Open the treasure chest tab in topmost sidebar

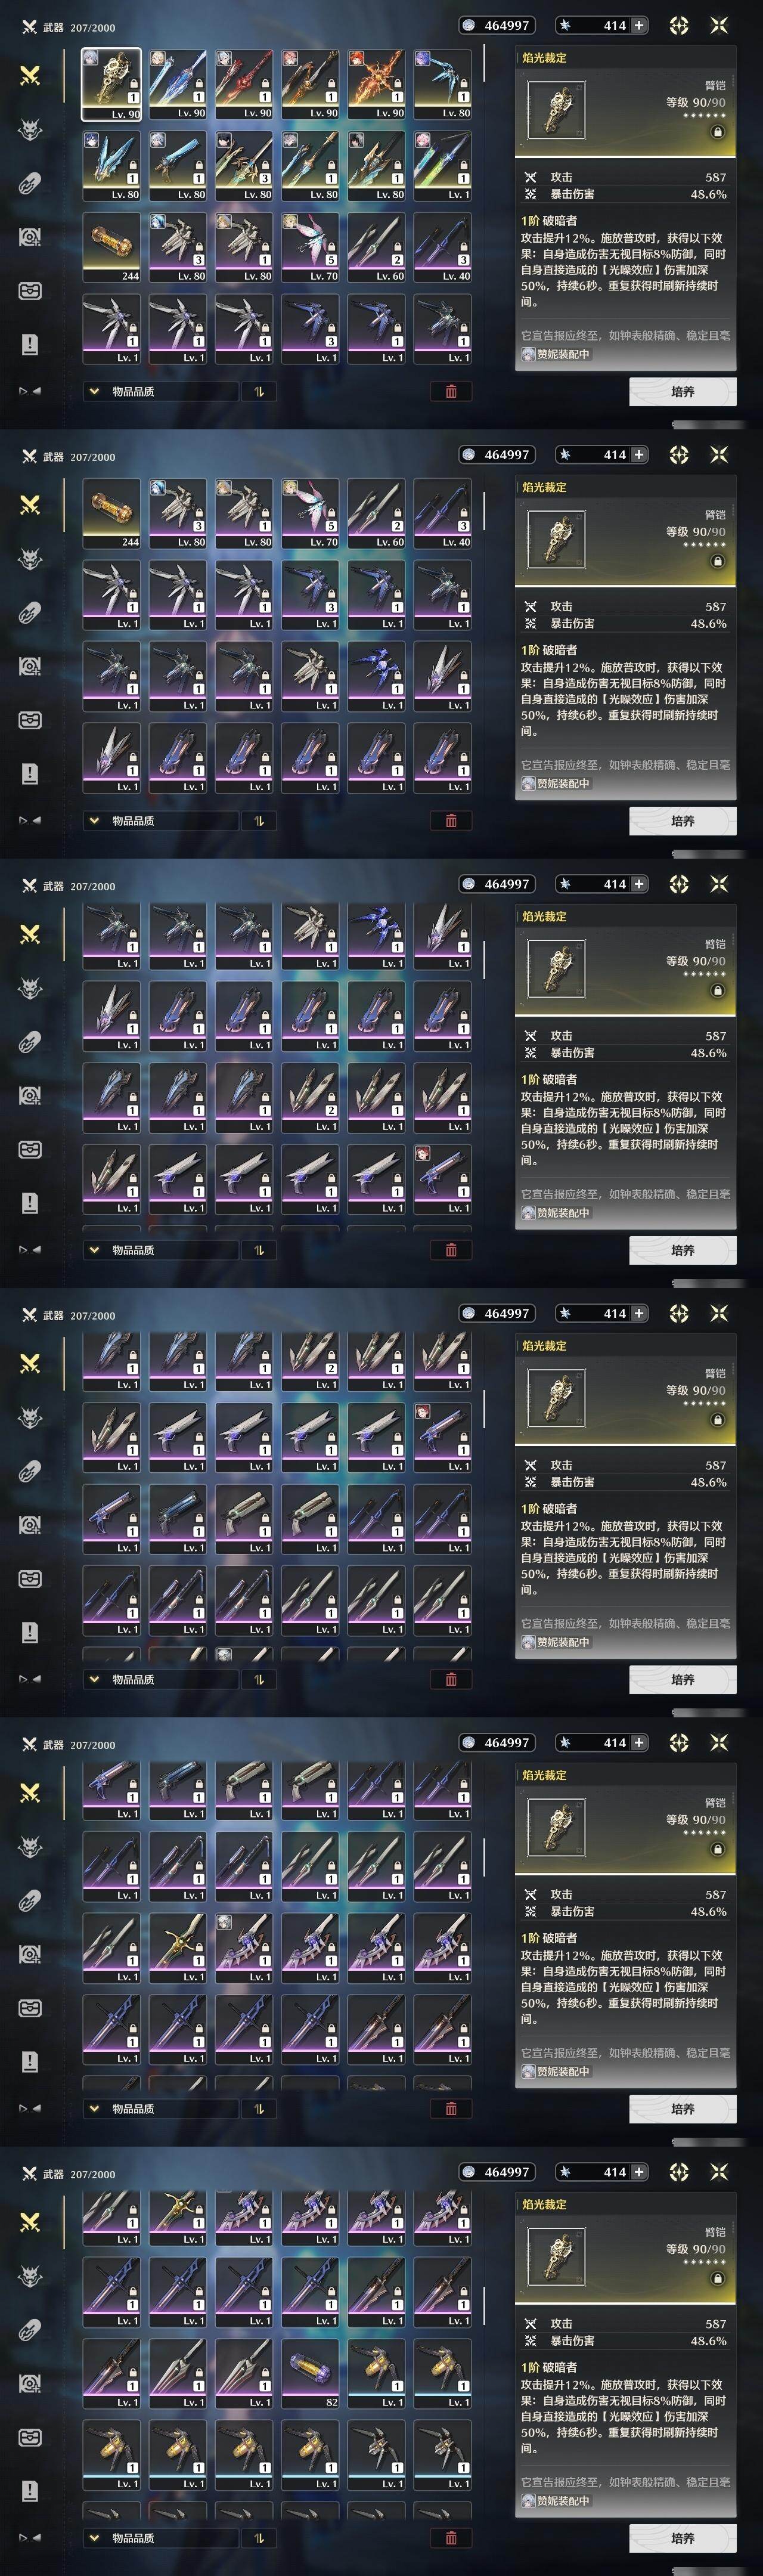coord(30,291)
